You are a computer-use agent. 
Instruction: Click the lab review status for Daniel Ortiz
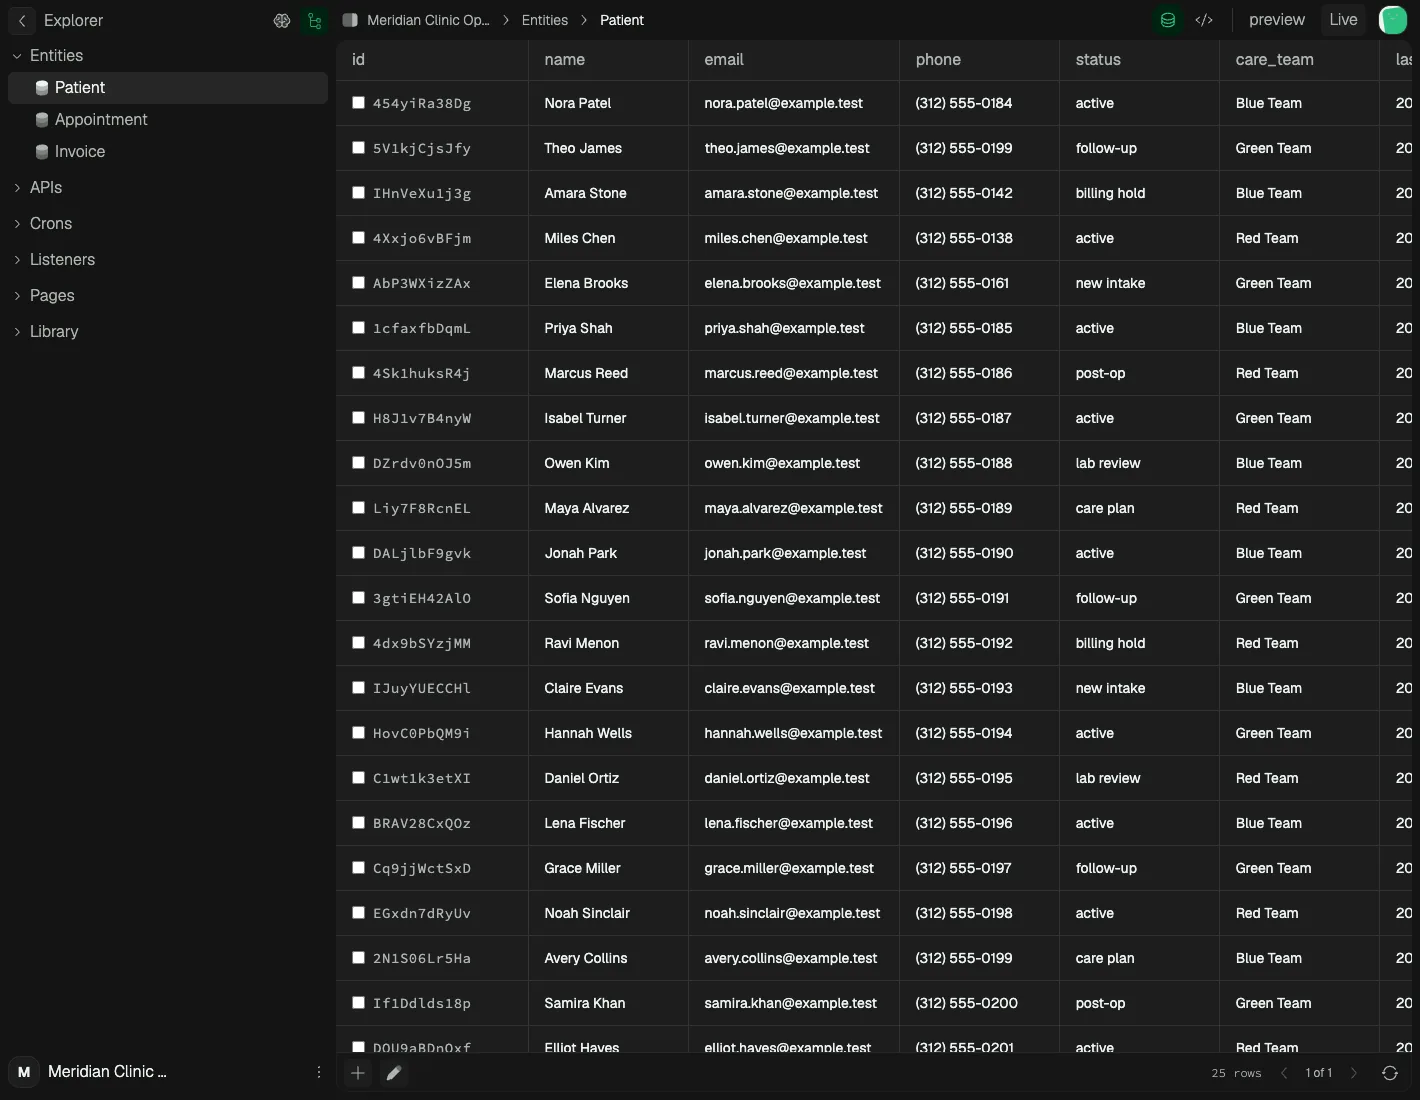click(1107, 778)
